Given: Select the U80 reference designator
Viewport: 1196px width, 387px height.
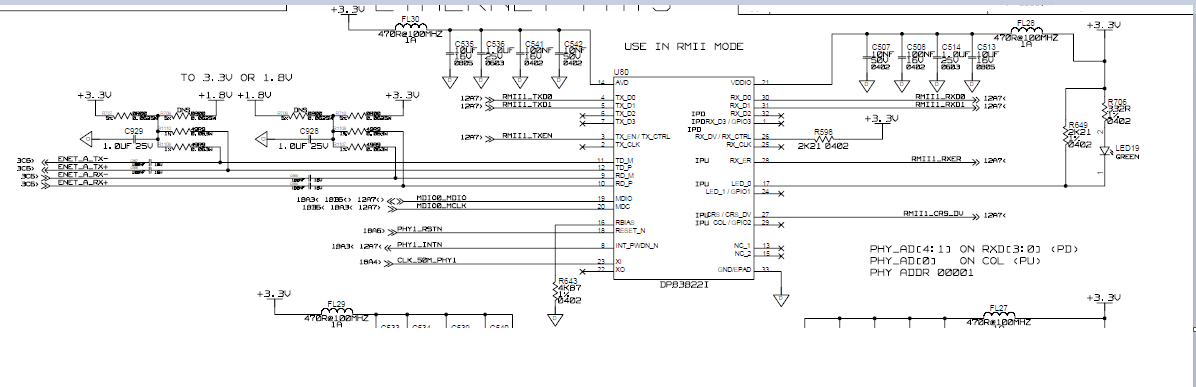Looking at the screenshot, I should tap(621, 73).
